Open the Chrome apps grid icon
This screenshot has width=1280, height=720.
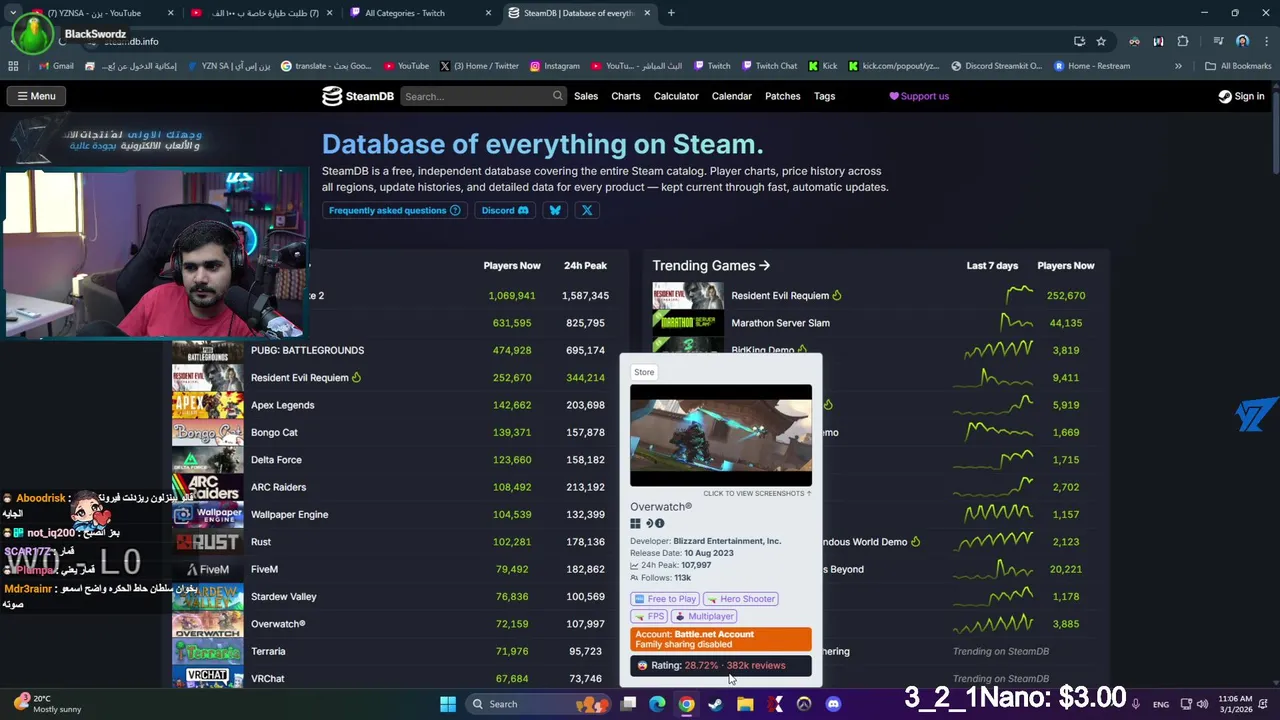tap(13, 66)
